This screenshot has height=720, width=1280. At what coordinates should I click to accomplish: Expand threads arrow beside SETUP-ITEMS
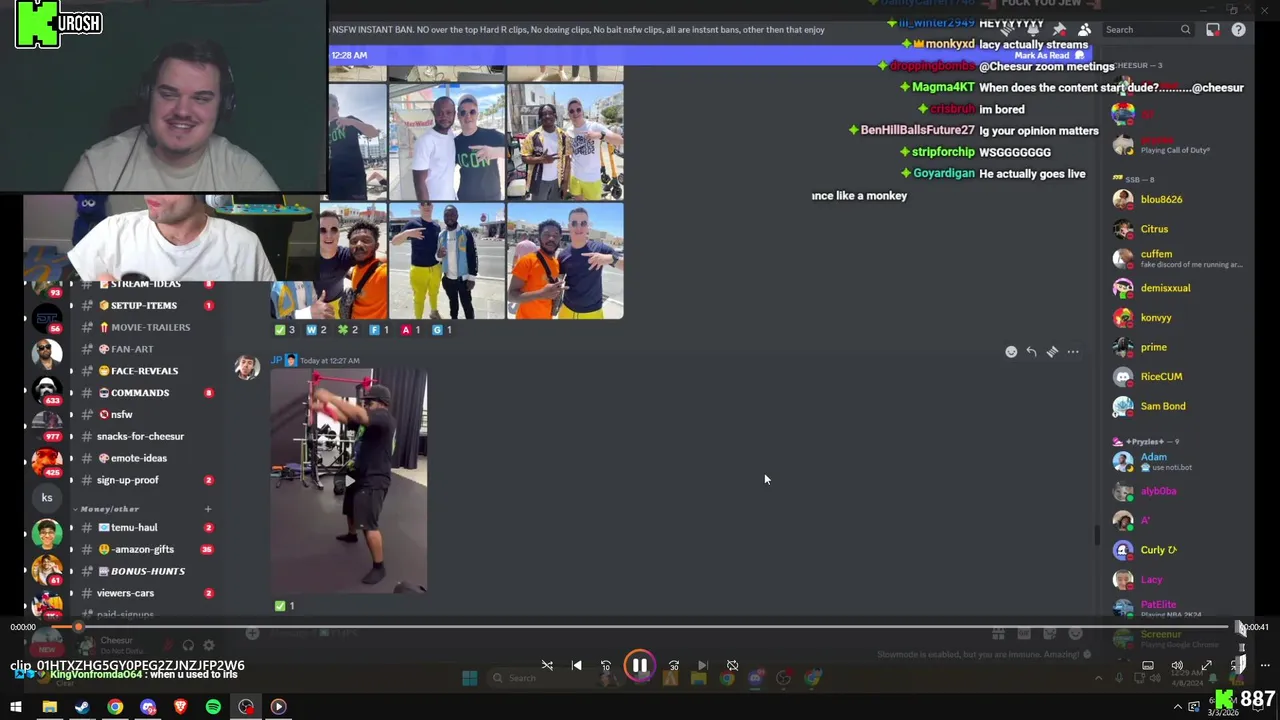[x=71, y=306]
